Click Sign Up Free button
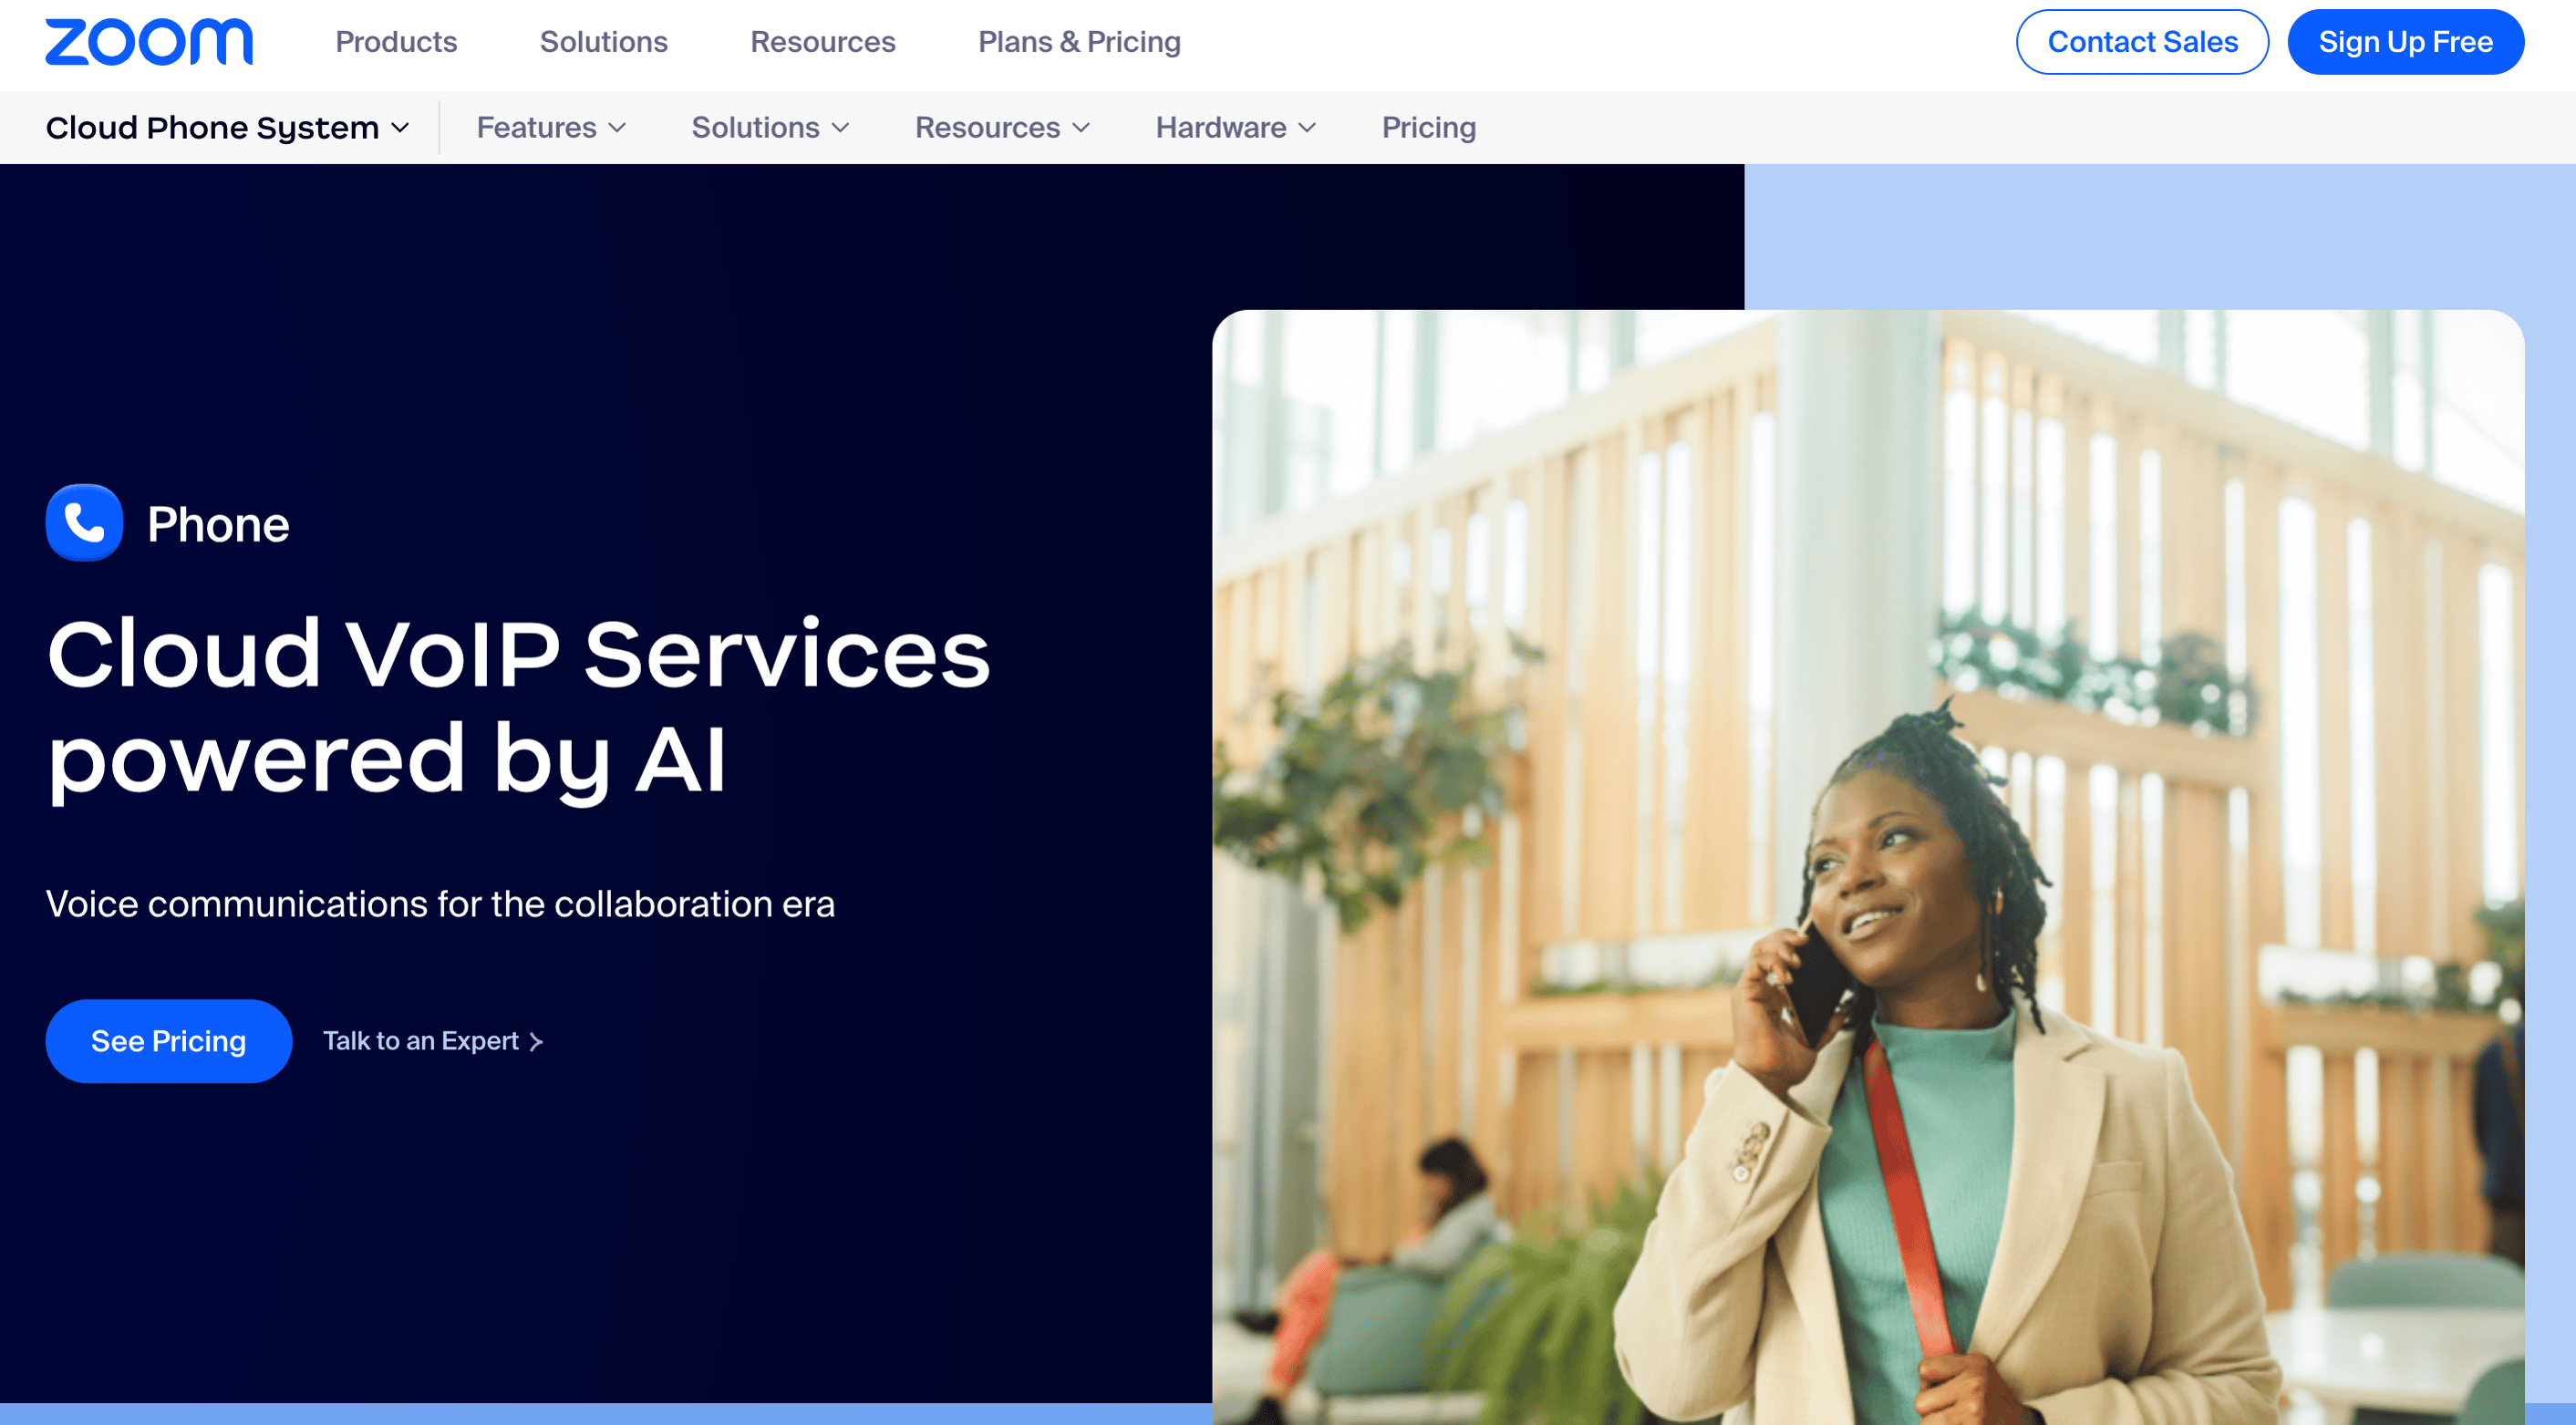 pos(2405,42)
